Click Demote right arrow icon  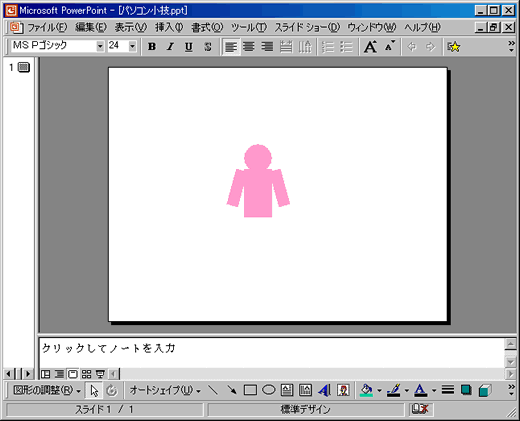coord(431,47)
